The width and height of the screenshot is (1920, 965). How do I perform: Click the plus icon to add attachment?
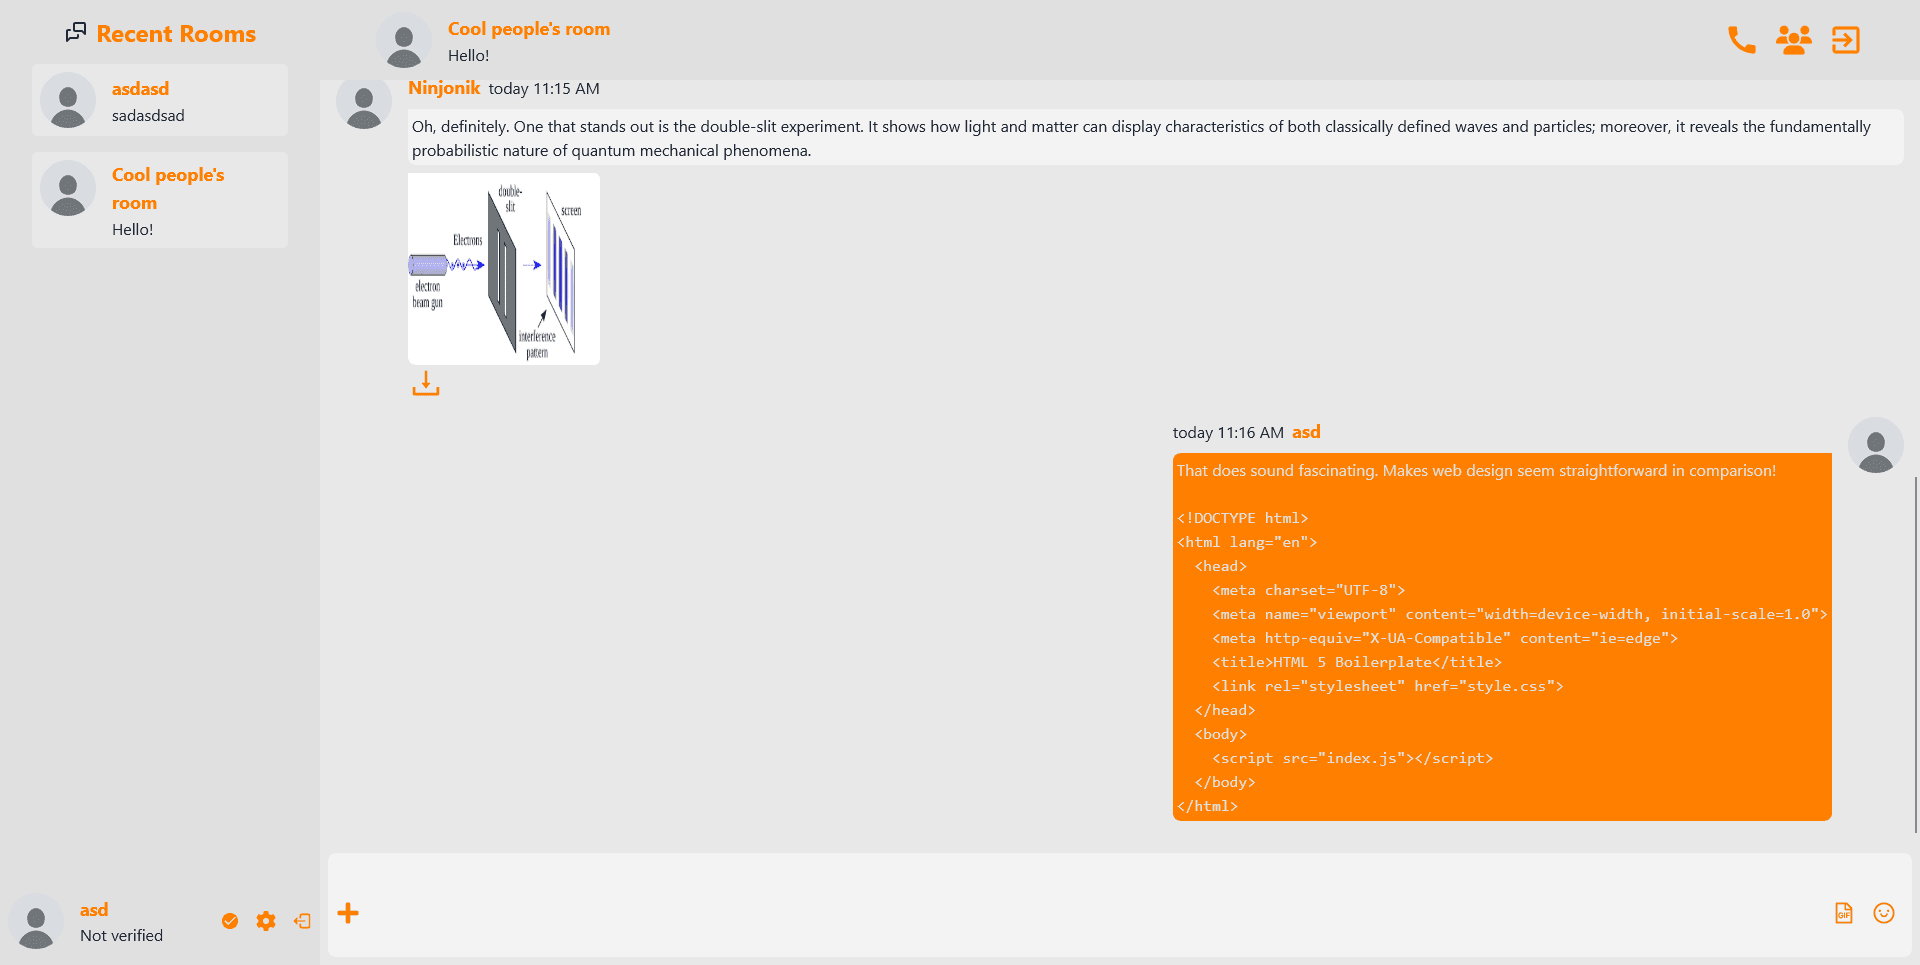(348, 913)
